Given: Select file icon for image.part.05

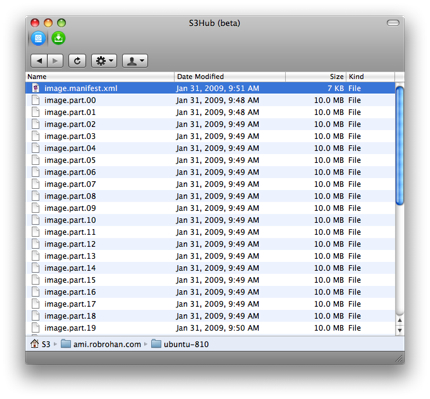Looking at the screenshot, I should (36, 160).
